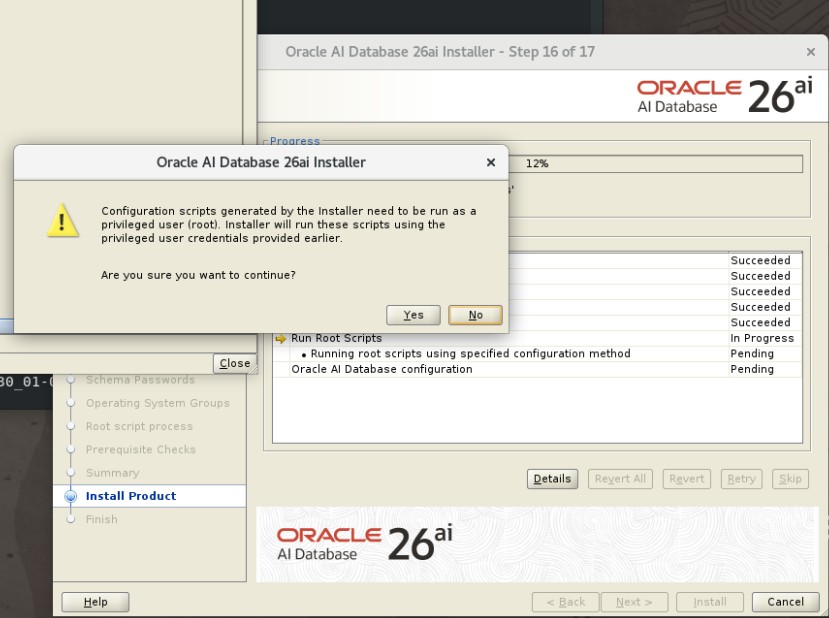Close the installer Step 16 window
This screenshot has height=618, width=829.
coord(810,52)
